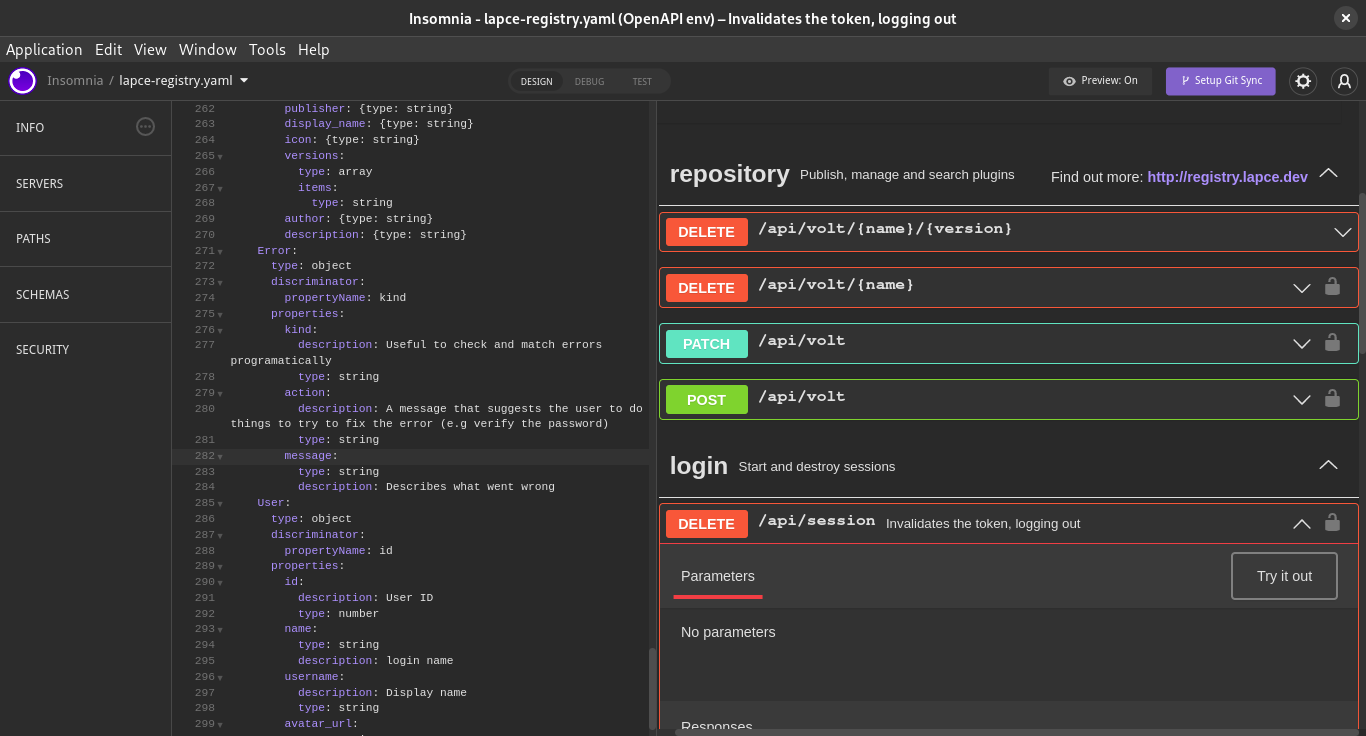This screenshot has width=1366, height=736.
Task: Switch to the DEBUG tab
Action: click(589, 81)
